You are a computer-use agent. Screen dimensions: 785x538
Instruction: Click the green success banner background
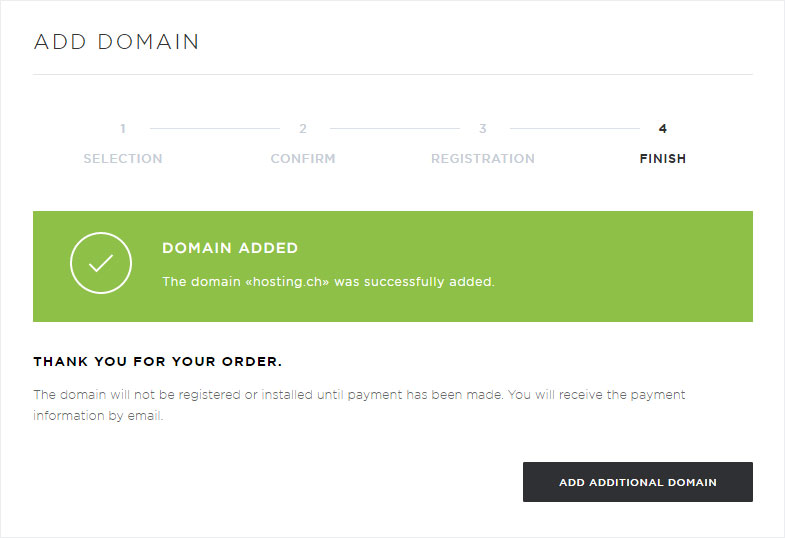(x=601, y=266)
